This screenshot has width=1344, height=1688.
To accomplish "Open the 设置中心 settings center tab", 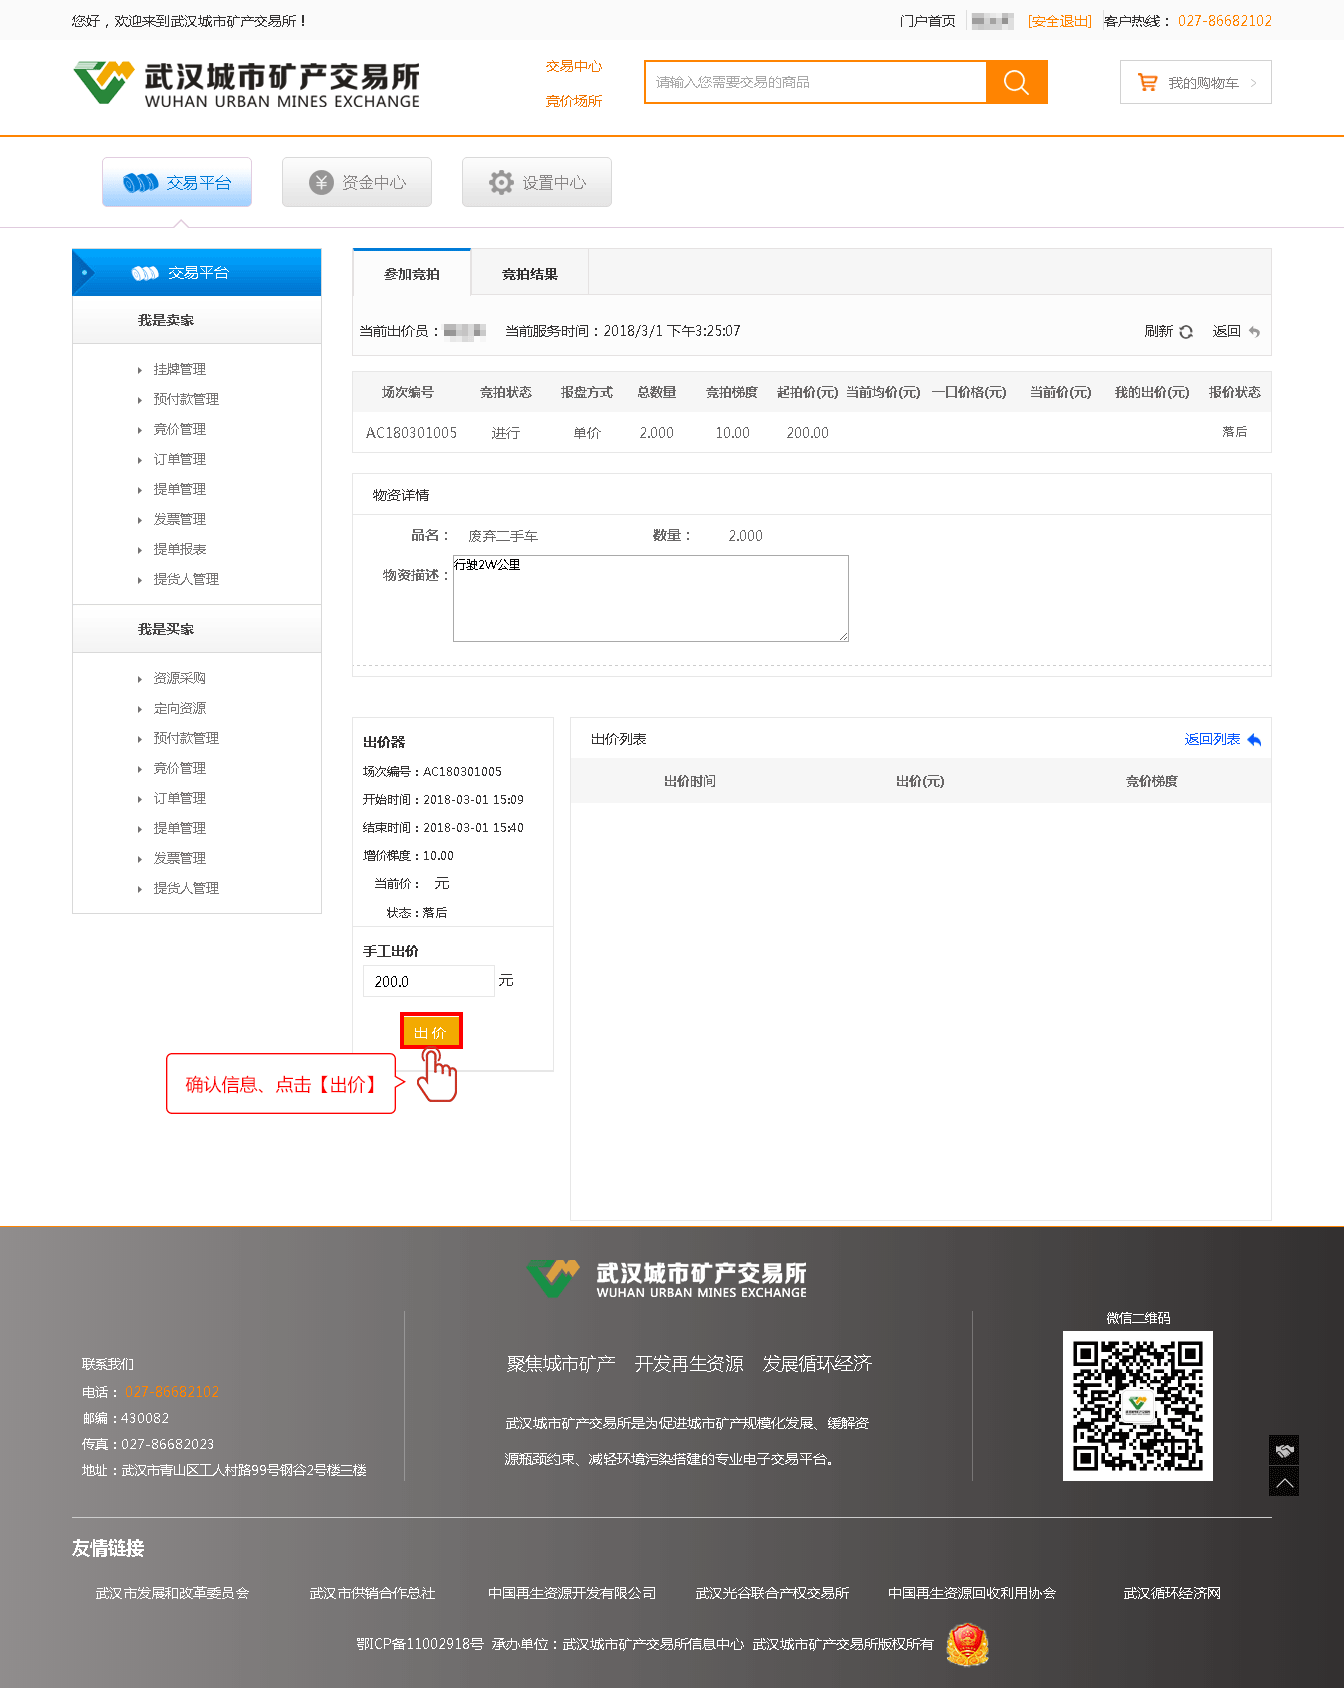I will [537, 182].
